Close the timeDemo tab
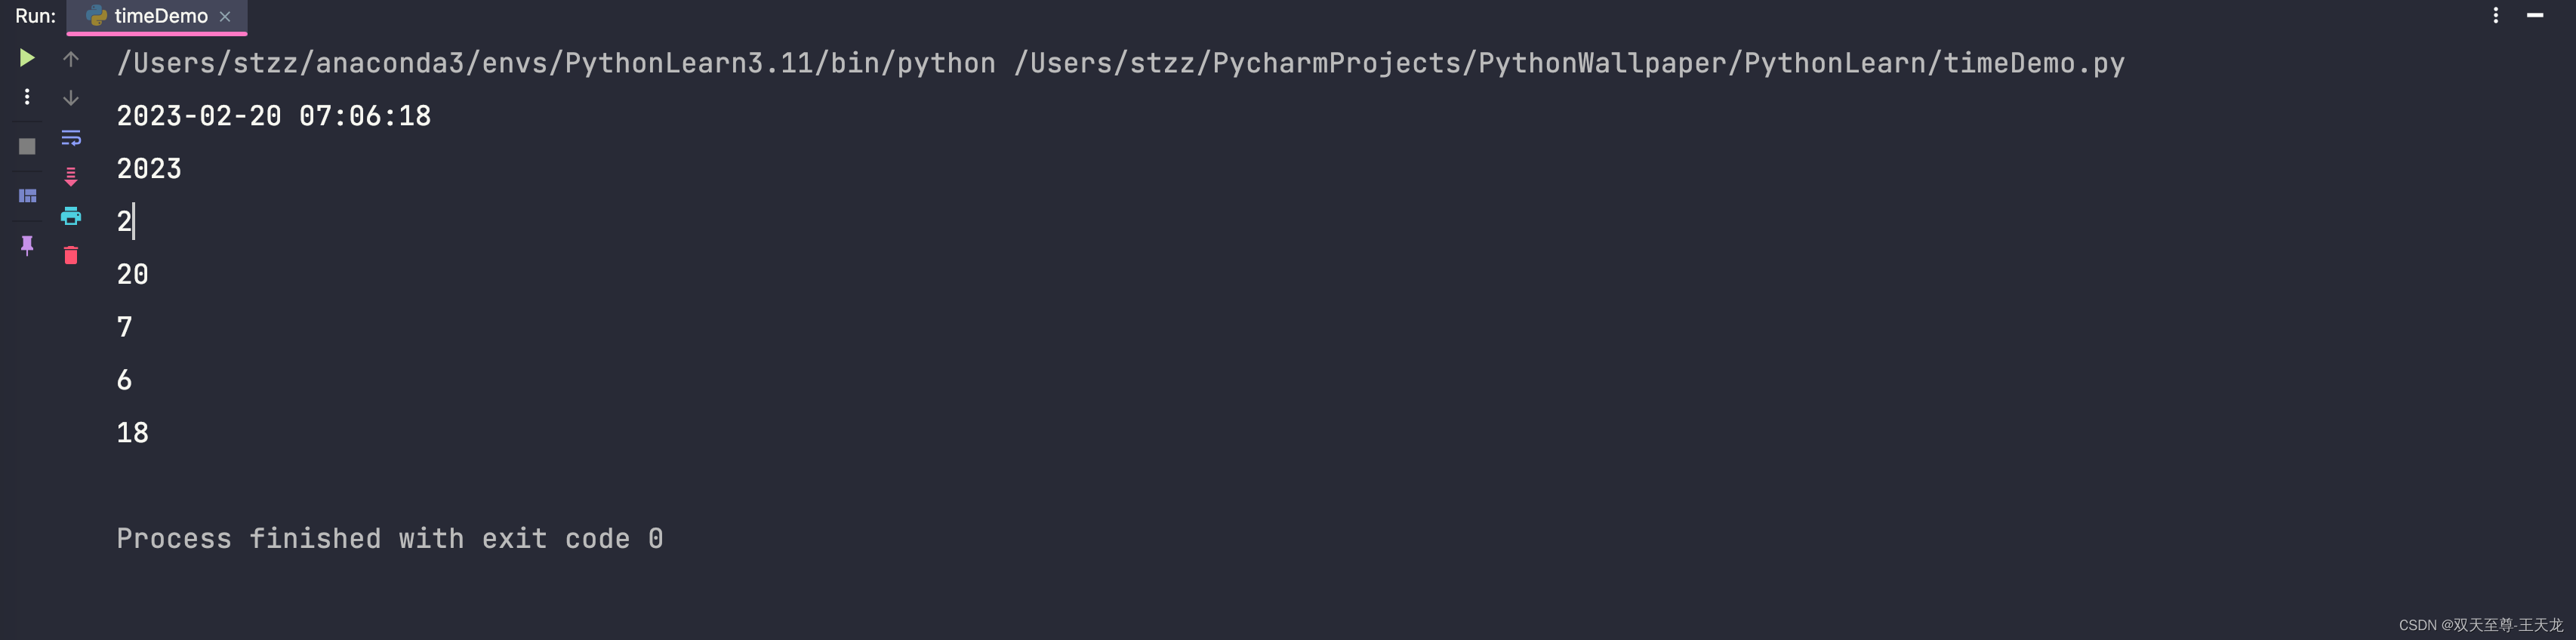Image resolution: width=2576 pixels, height=640 pixels. 224,16
